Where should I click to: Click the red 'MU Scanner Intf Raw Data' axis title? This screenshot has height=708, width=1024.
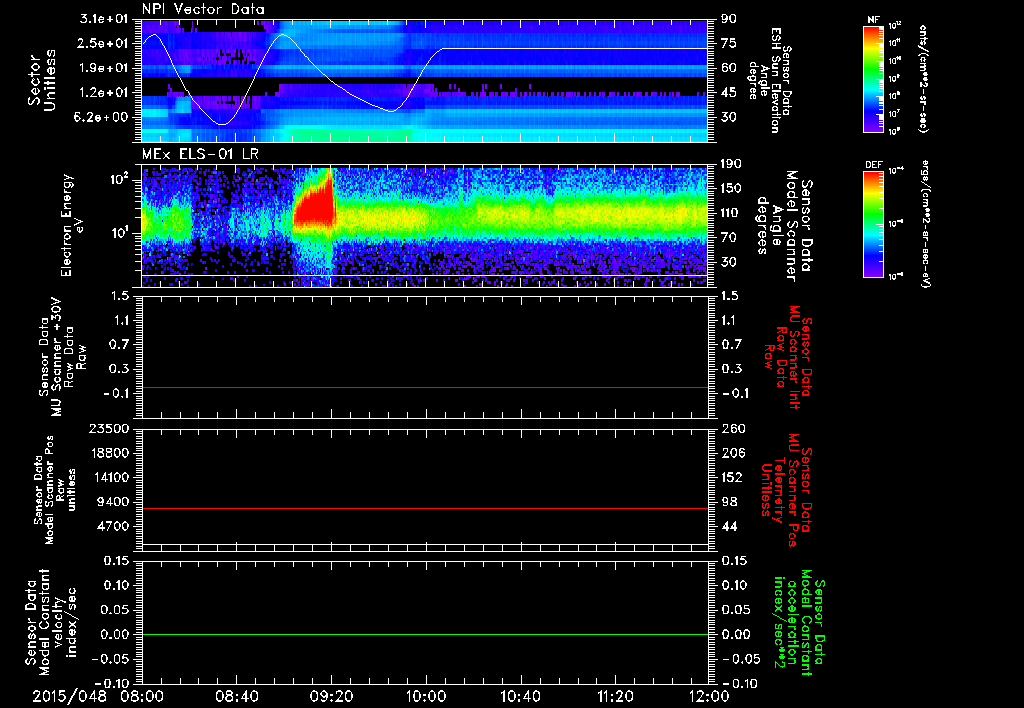tap(788, 357)
